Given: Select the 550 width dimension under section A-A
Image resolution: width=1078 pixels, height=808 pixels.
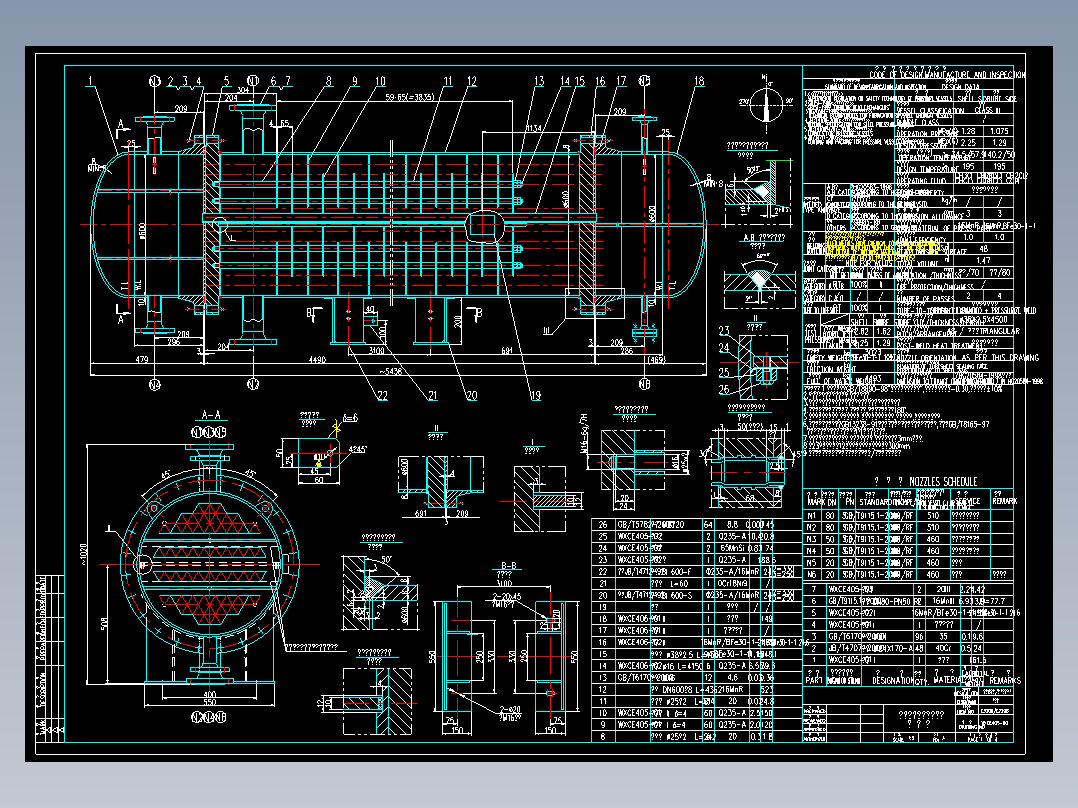Looking at the screenshot, I should coord(209,702).
